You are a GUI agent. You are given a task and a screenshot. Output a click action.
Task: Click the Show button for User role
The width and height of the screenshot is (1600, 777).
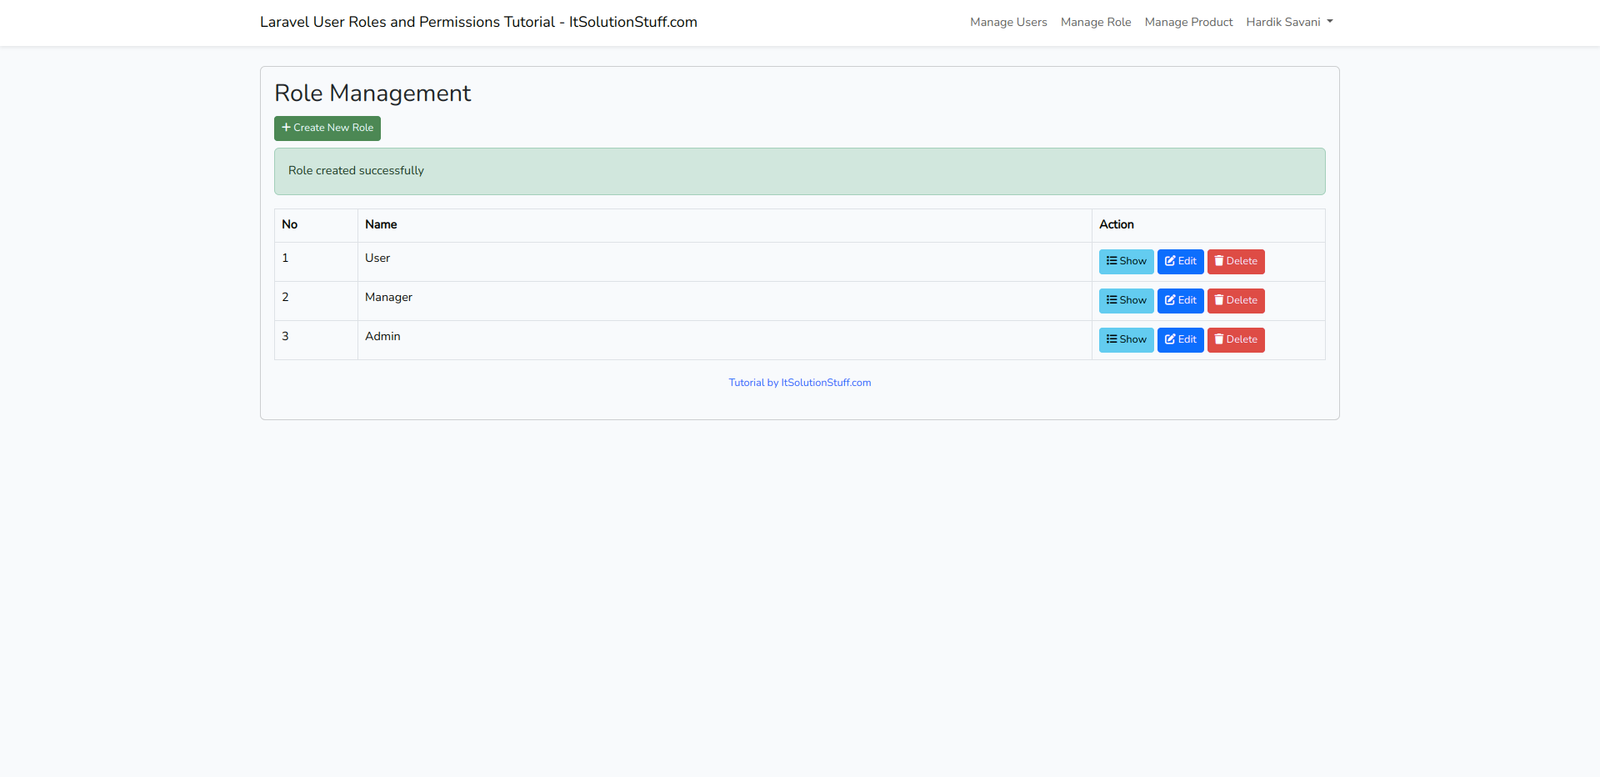[x=1126, y=261]
